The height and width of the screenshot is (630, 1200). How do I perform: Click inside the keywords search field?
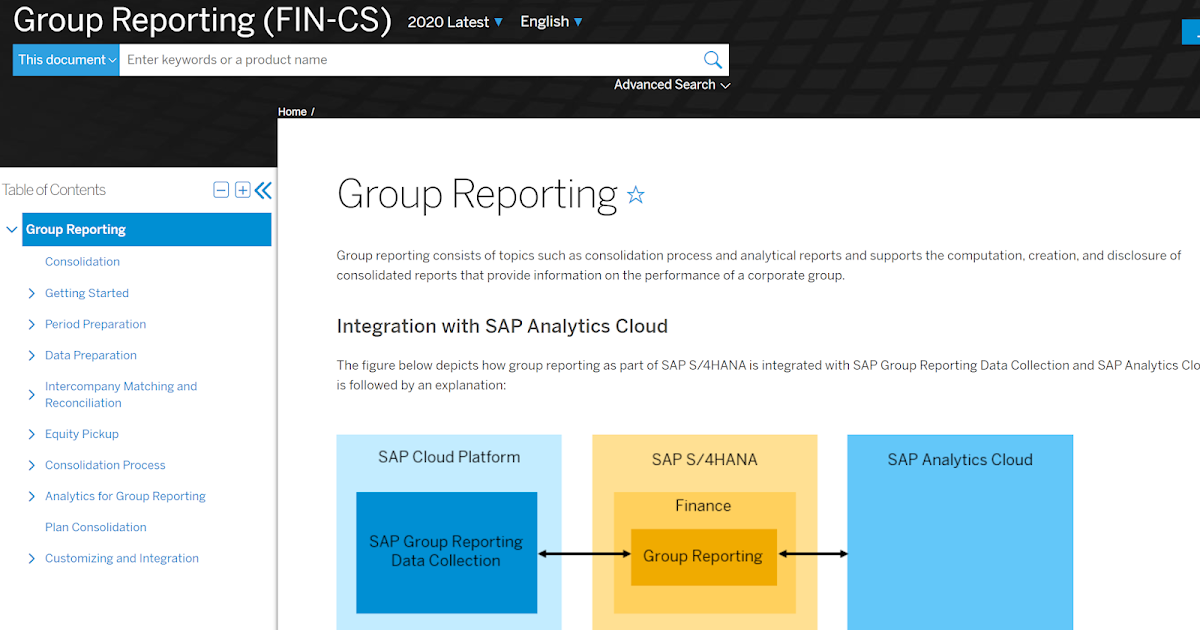pos(400,59)
